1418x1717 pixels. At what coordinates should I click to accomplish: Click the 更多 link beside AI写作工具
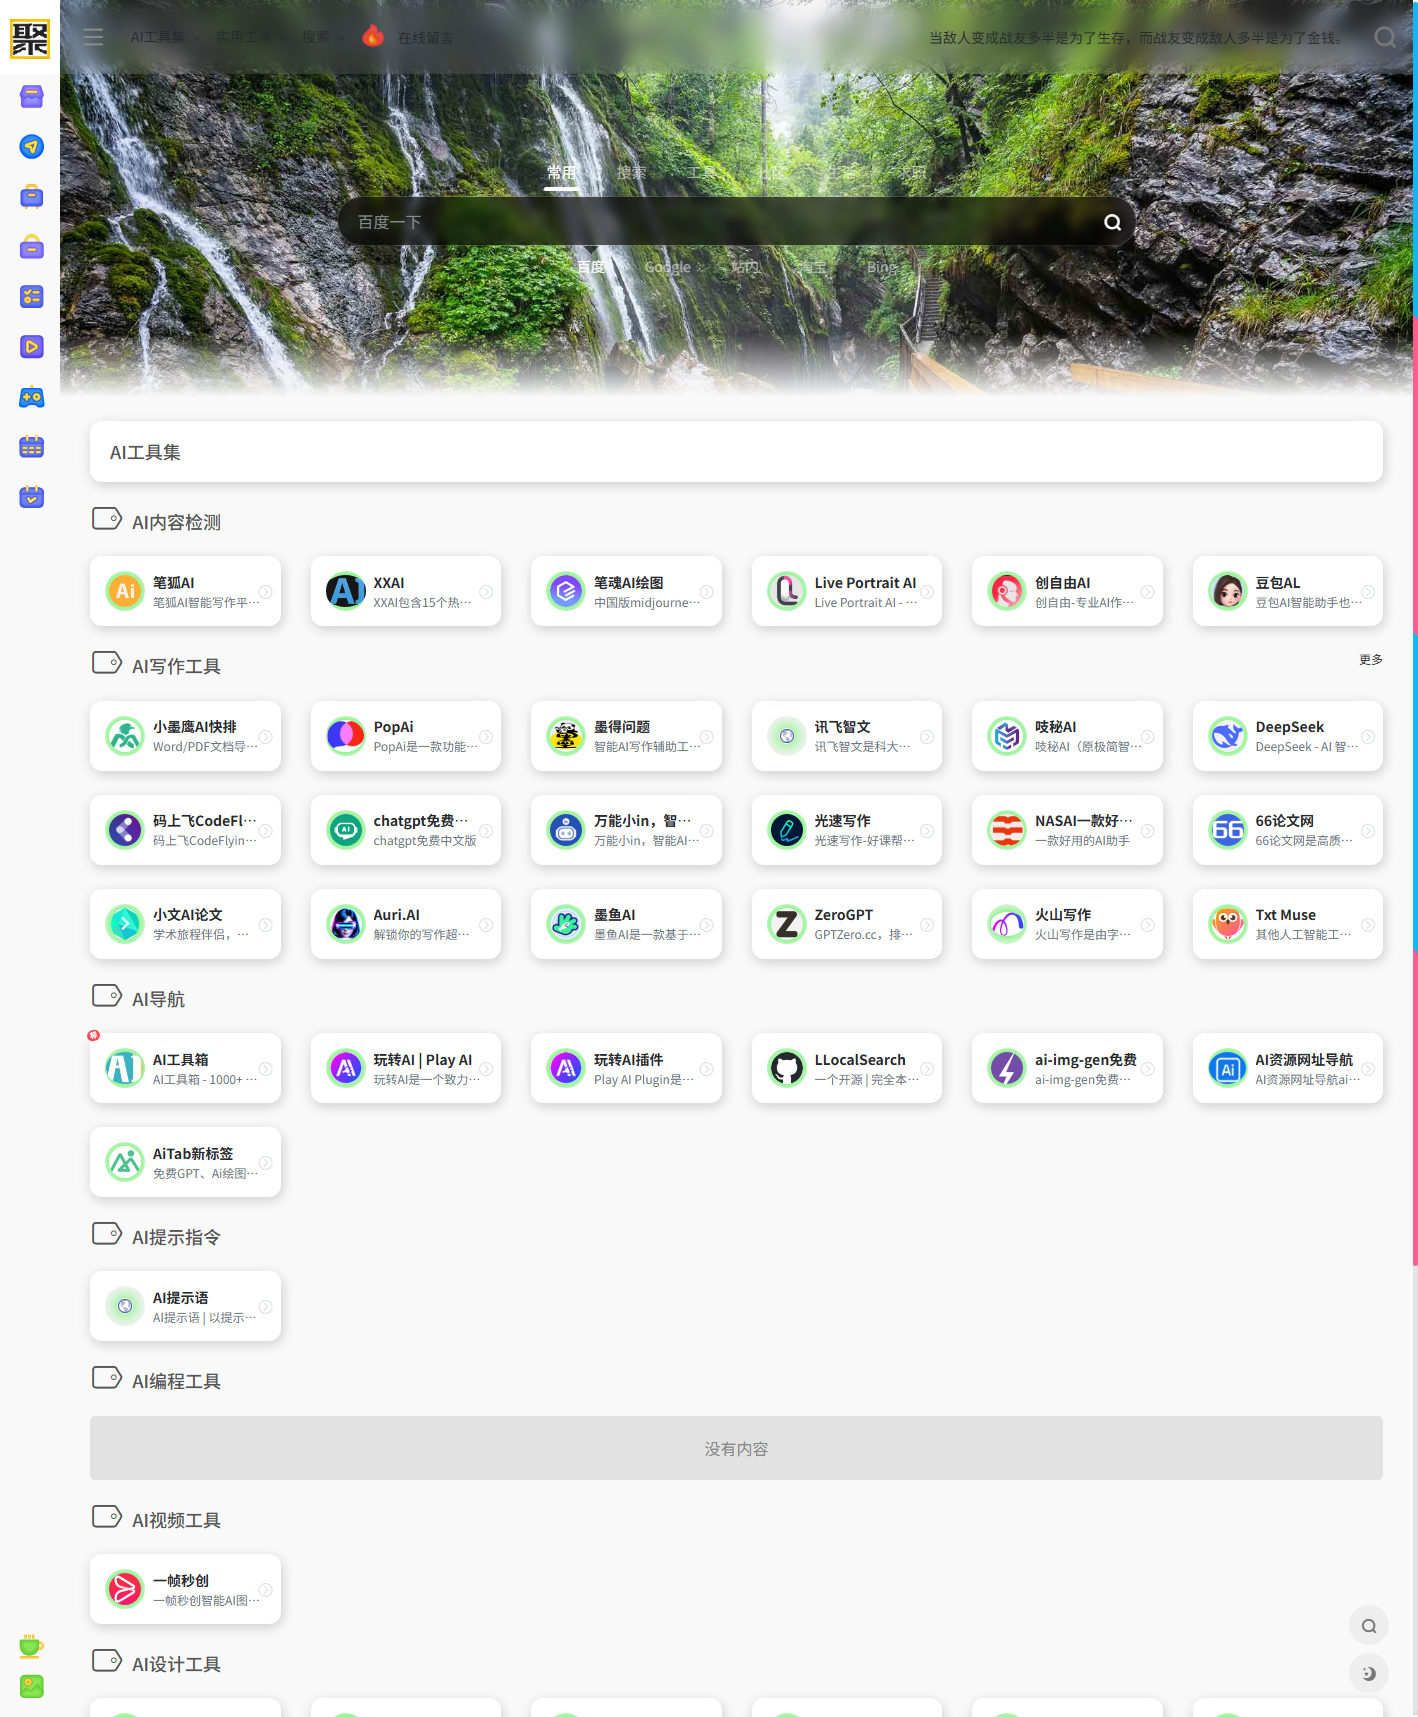(1370, 660)
